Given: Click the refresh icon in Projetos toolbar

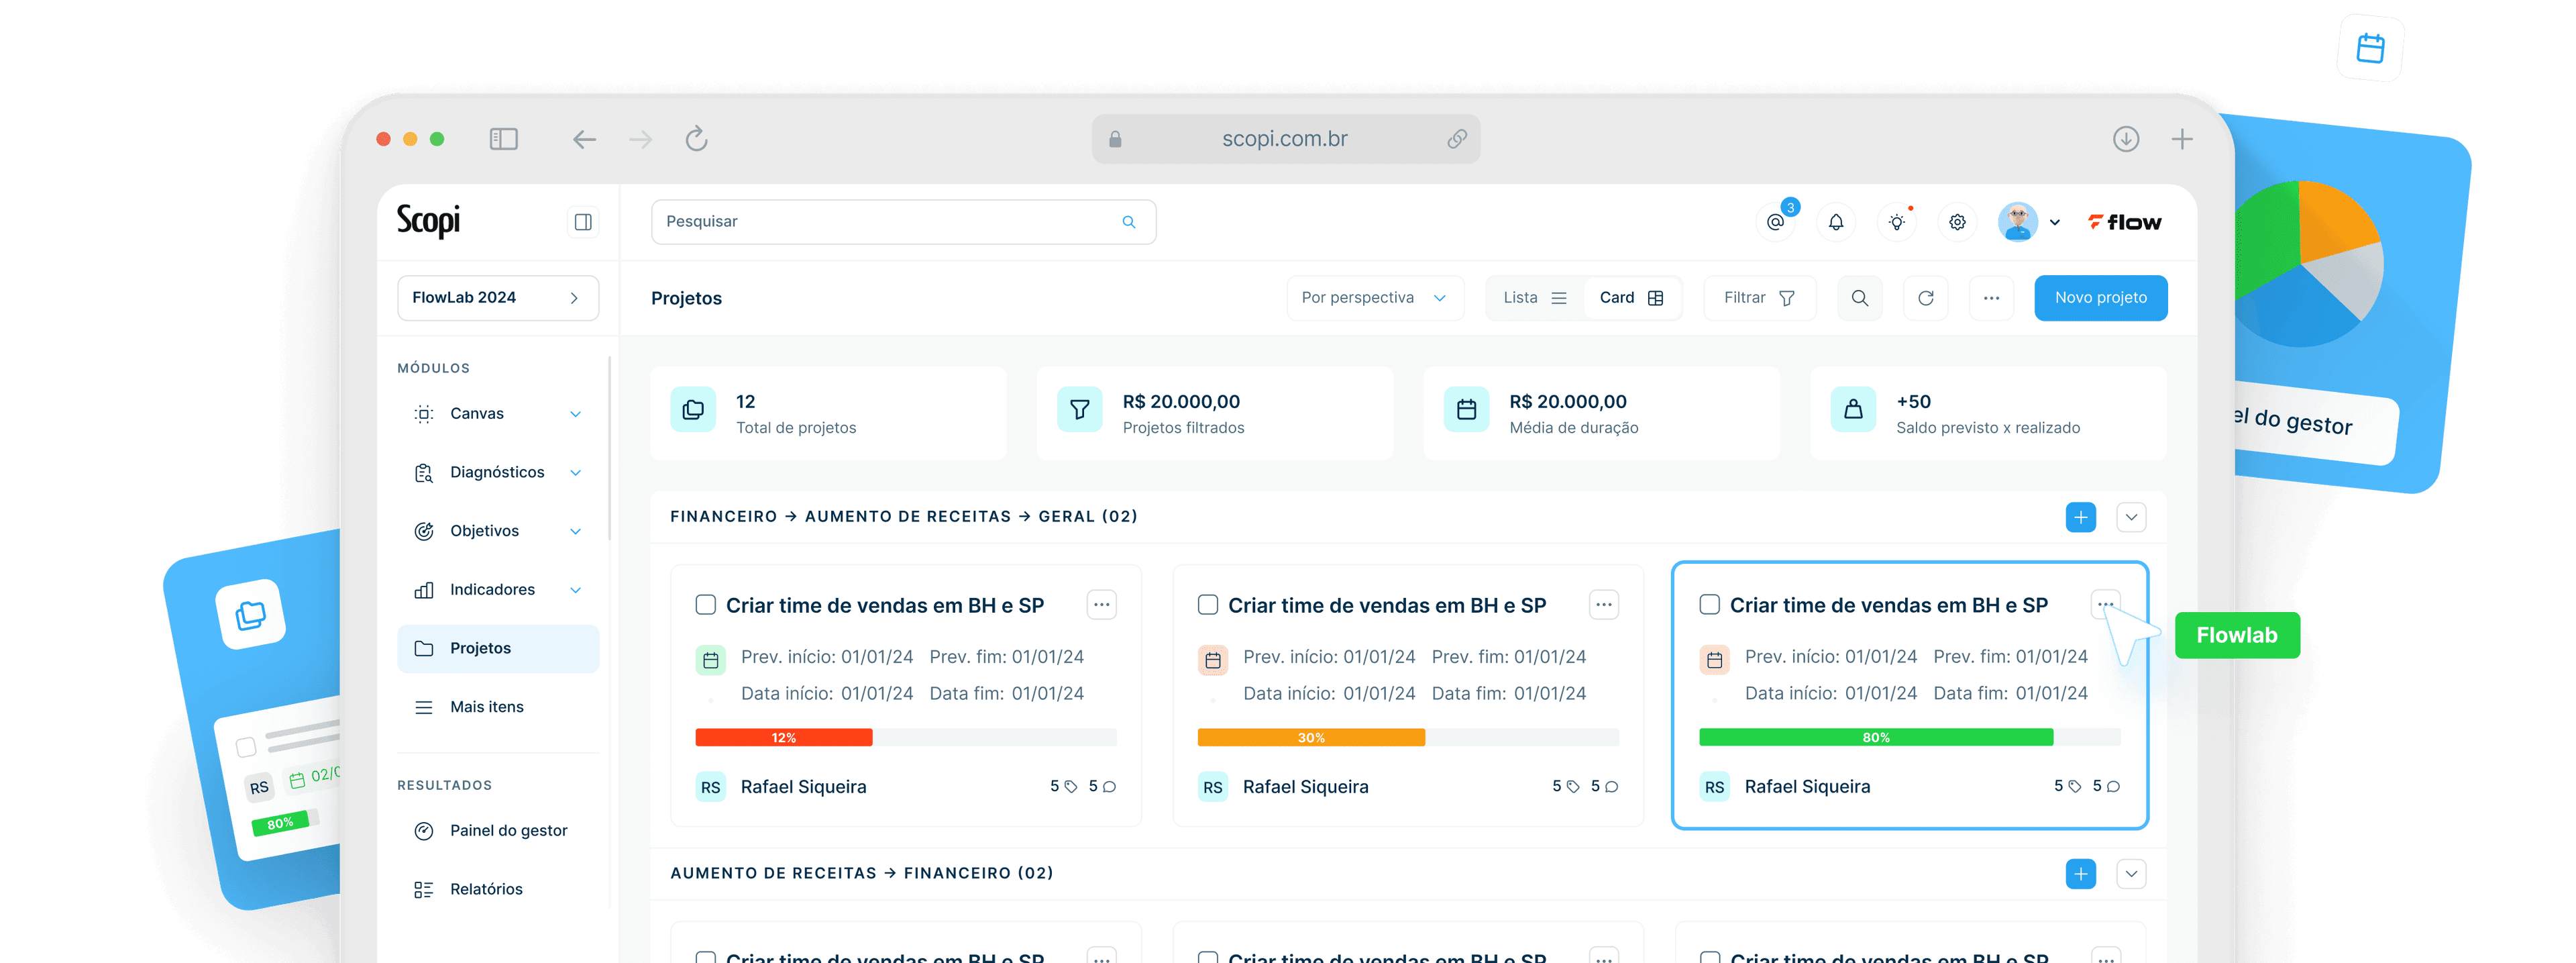Looking at the screenshot, I should (1925, 298).
